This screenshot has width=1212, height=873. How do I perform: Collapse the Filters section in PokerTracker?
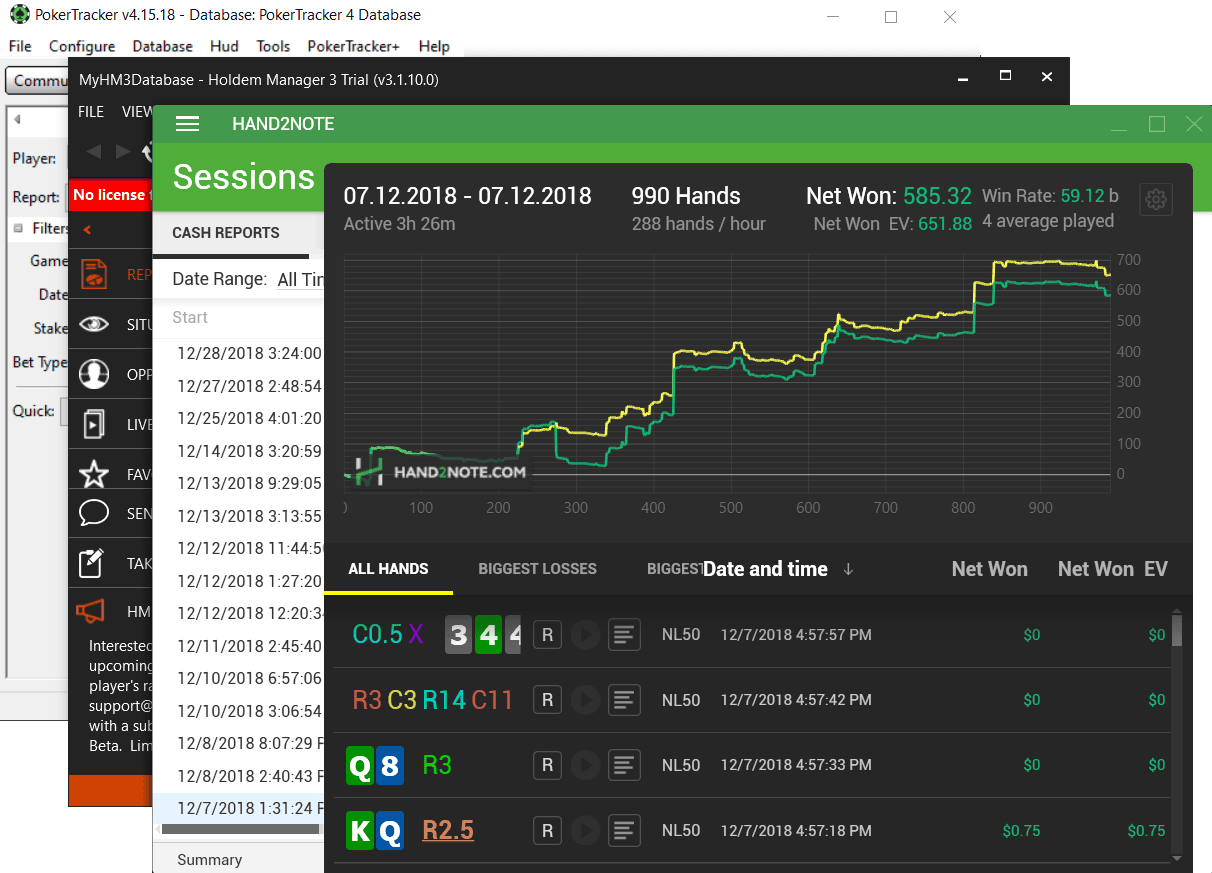pyautogui.click(x=18, y=228)
